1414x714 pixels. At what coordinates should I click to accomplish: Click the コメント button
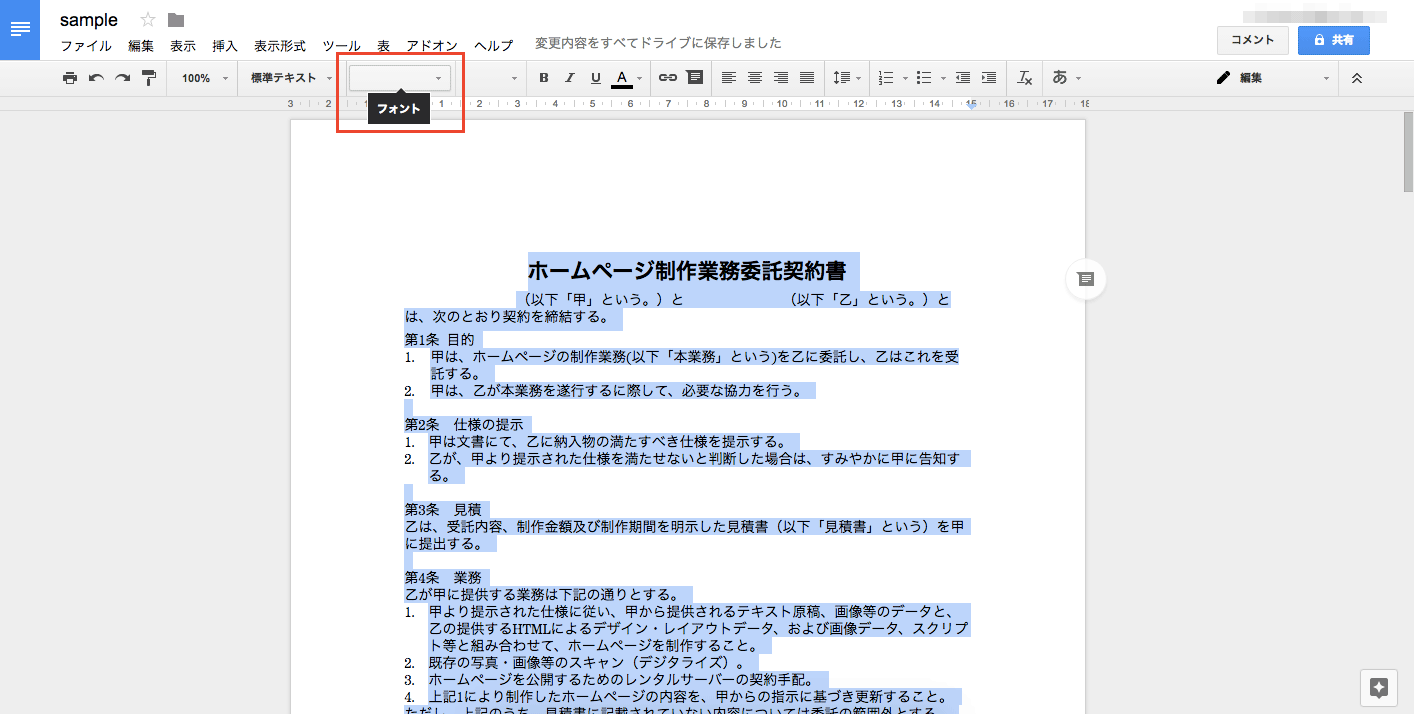[x=1252, y=40]
